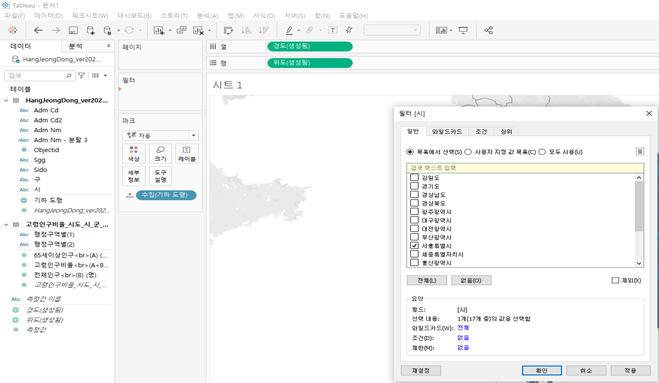The image size is (659, 383).
Task: Click the data pane filter funnel icon
Action: tap(82, 75)
